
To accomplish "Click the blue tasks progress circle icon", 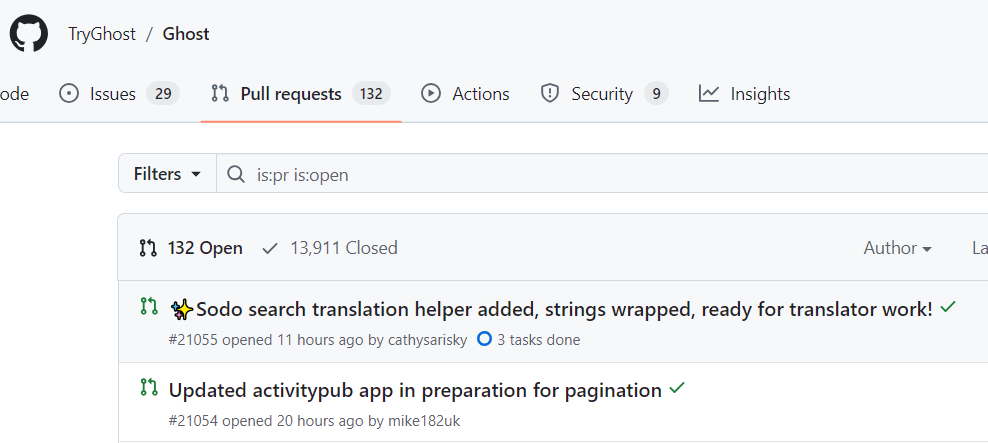I will click(x=484, y=340).
